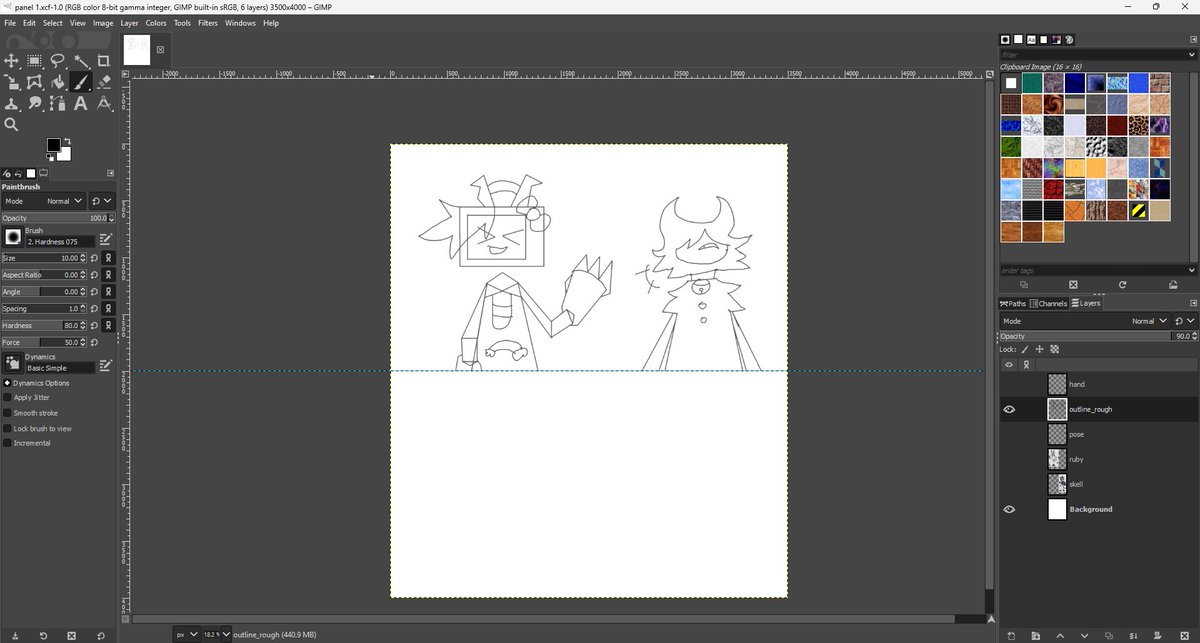This screenshot has height=643, width=1200.
Task: Select the Zoom magnifier tool
Action: [11, 125]
